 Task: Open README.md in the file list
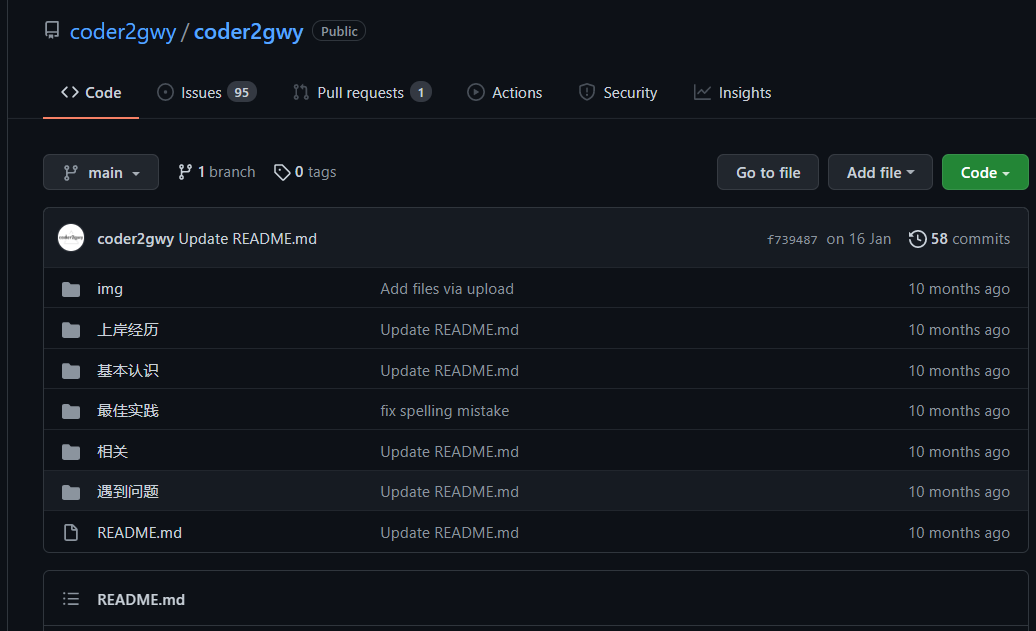[139, 533]
